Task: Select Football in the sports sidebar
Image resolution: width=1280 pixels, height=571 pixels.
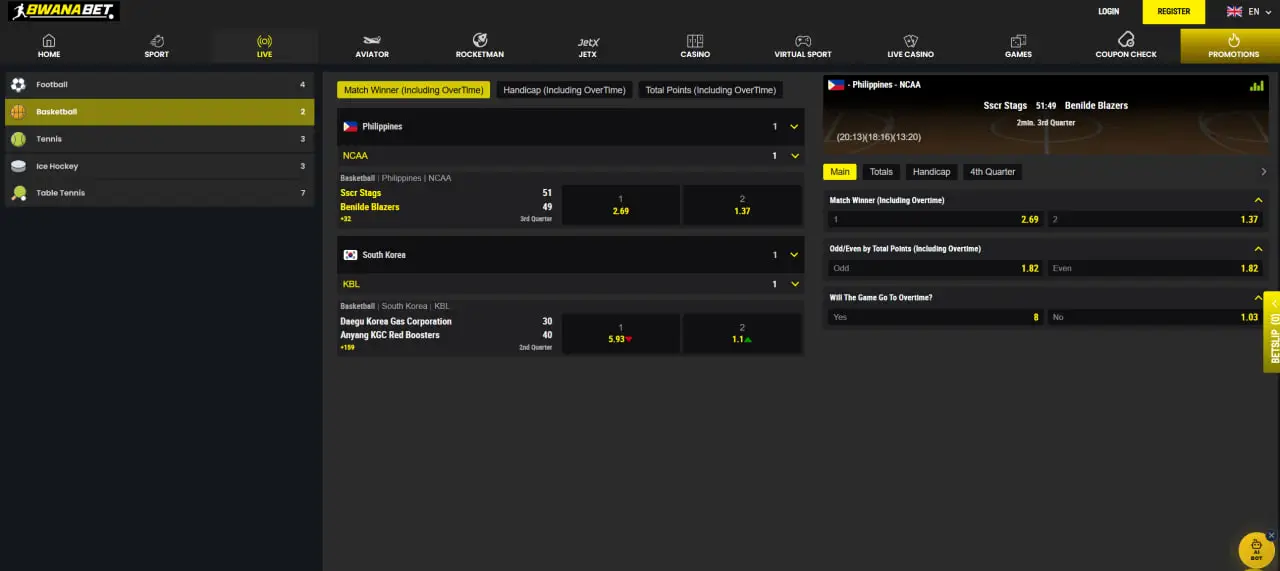Action: pyautogui.click(x=160, y=85)
